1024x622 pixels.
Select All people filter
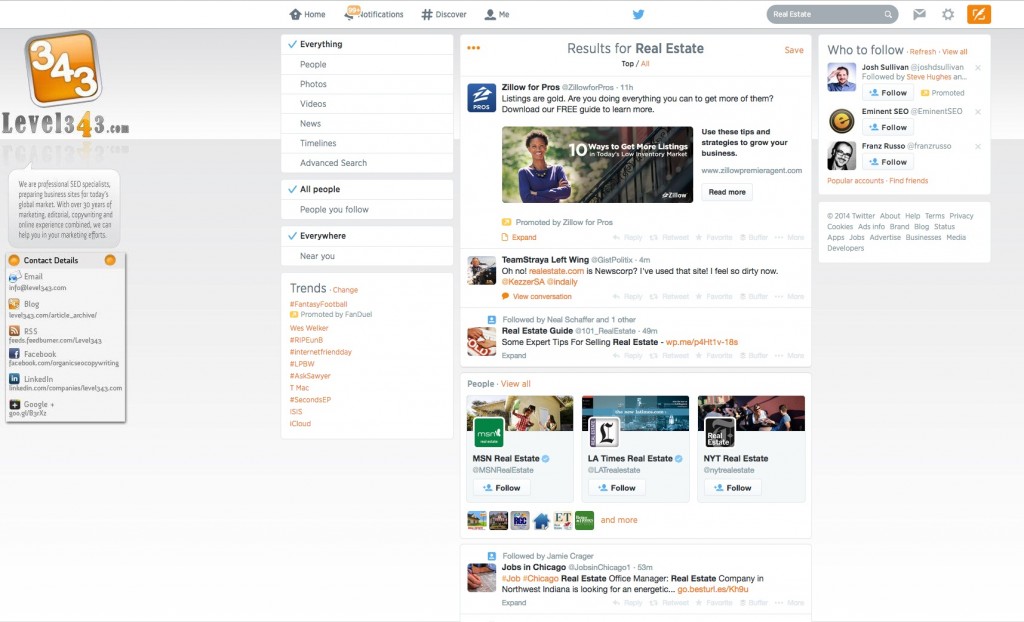click(367, 189)
